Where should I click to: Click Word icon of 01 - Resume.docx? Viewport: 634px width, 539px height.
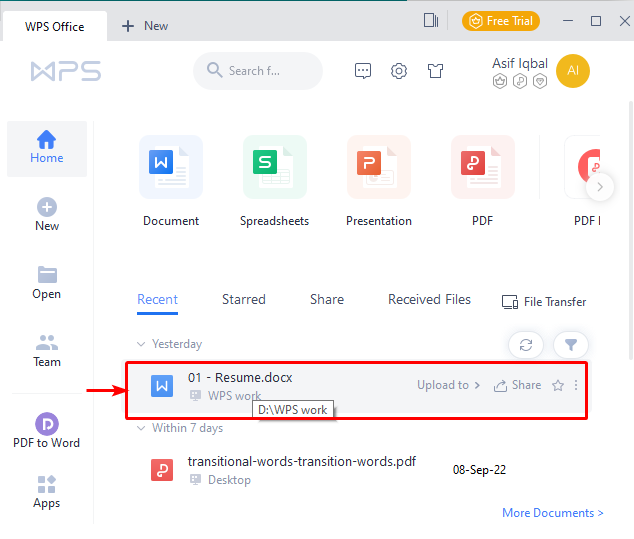coord(162,386)
